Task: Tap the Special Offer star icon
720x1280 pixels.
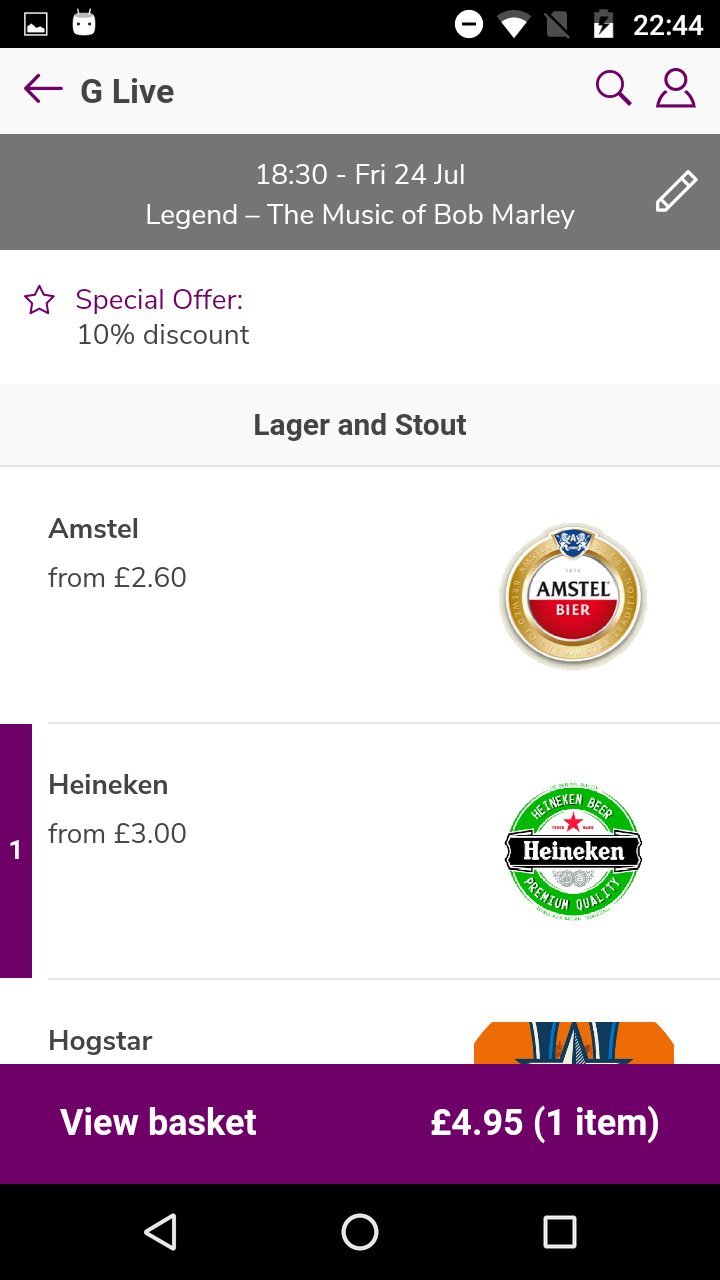Action: point(39,300)
